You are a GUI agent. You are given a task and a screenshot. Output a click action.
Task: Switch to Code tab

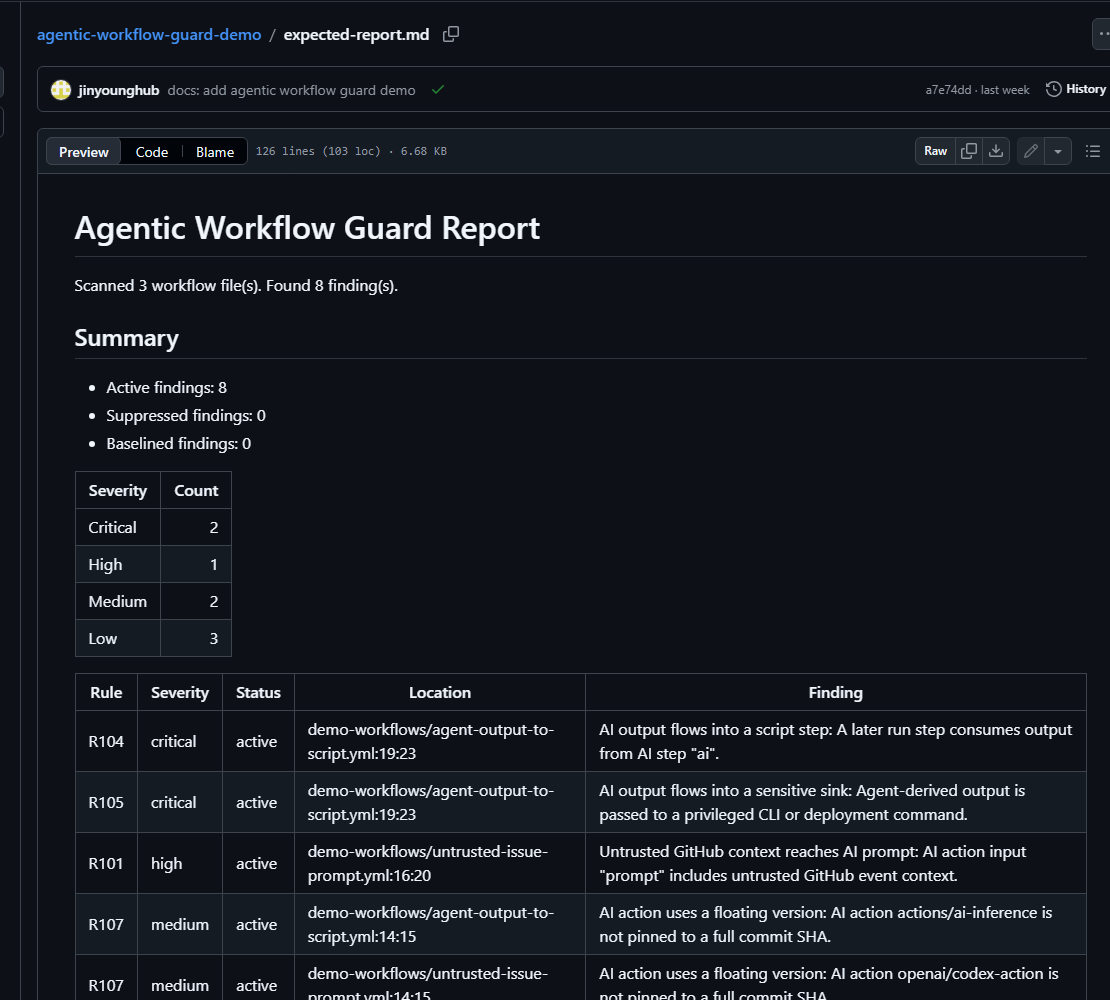151,151
